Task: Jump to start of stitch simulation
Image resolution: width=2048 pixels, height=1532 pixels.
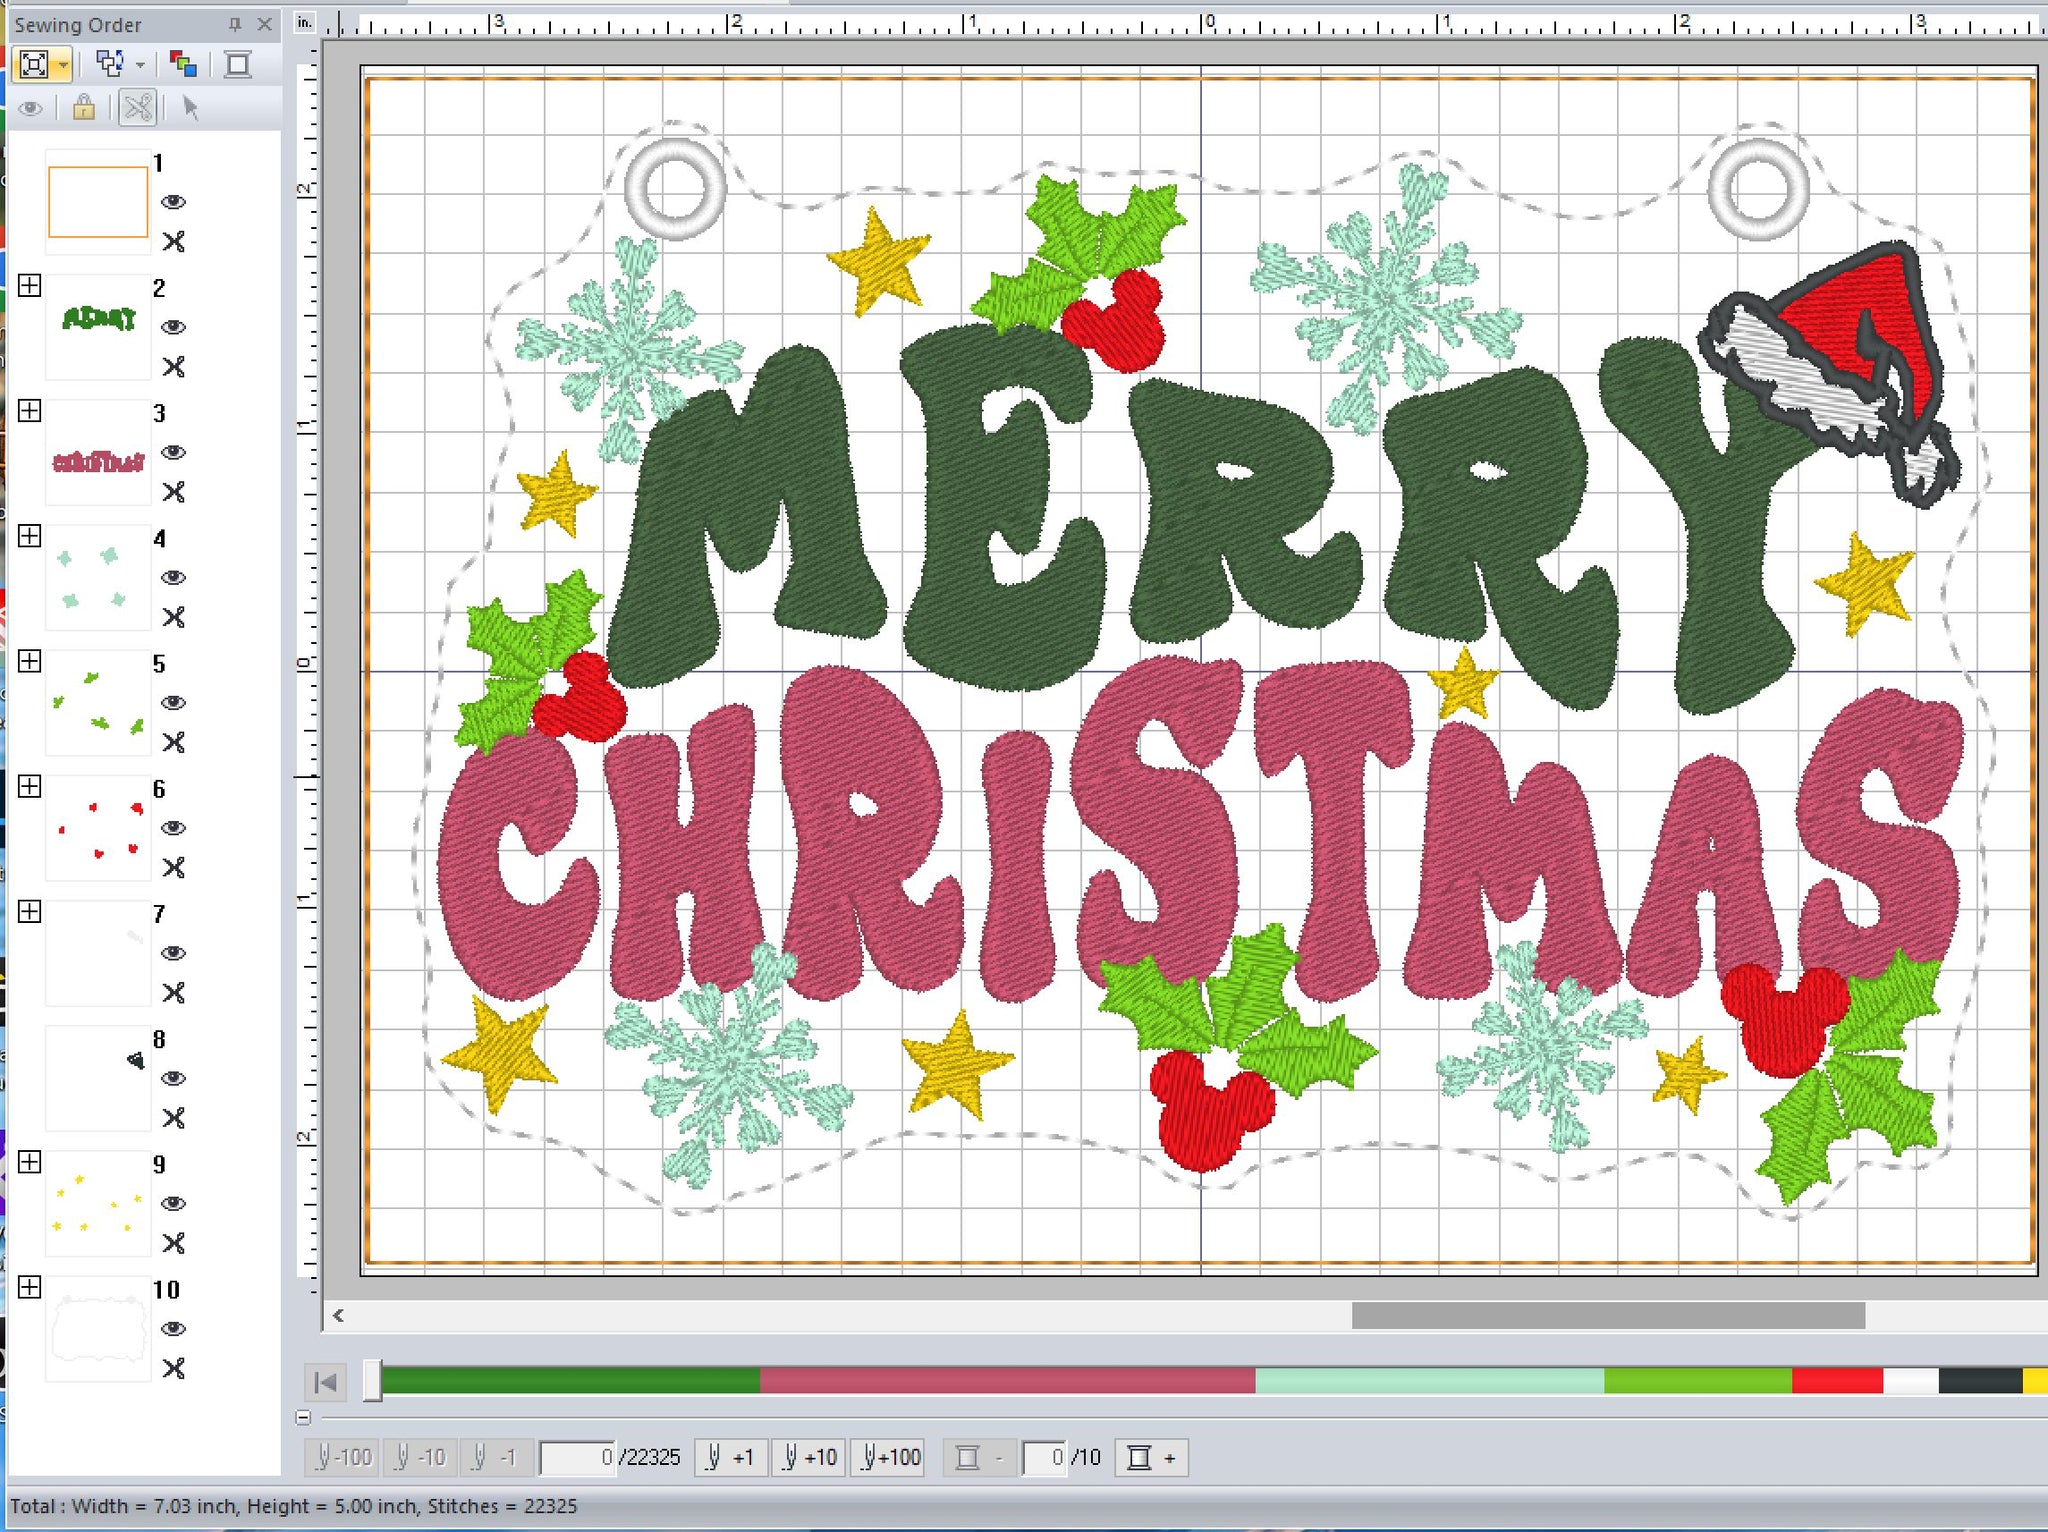Action: point(325,1382)
